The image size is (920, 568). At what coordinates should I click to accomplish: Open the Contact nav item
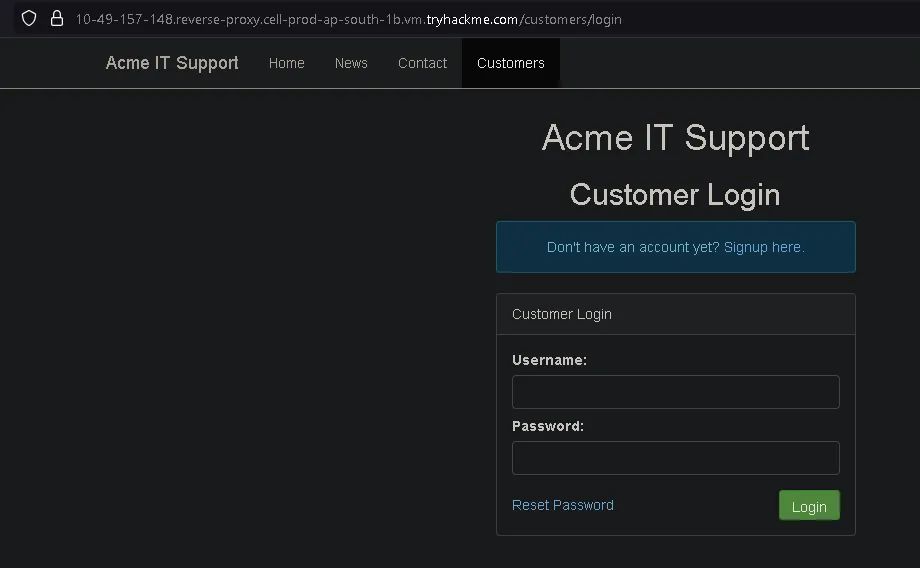point(422,63)
